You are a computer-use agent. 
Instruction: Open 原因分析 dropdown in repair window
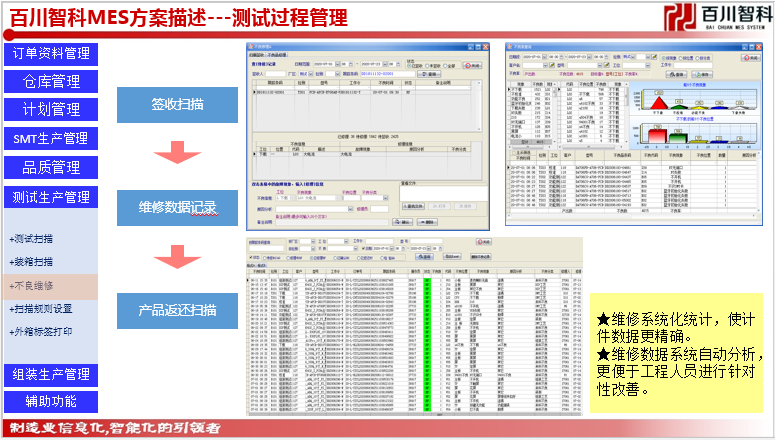(x=350, y=209)
